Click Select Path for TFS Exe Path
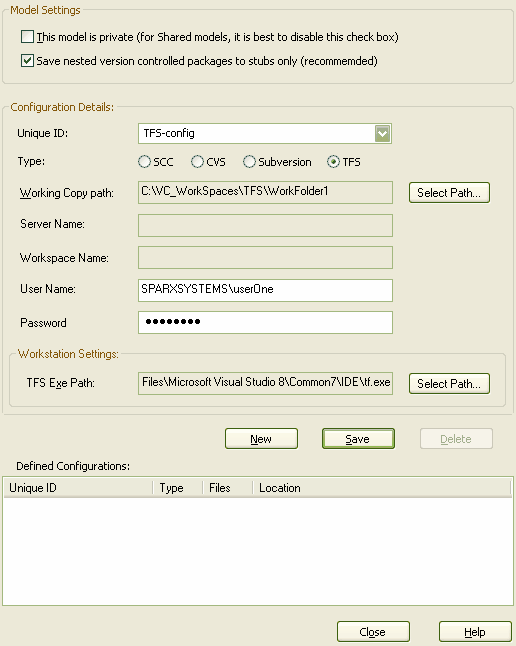The image size is (516, 646). click(x=449, y=384)
